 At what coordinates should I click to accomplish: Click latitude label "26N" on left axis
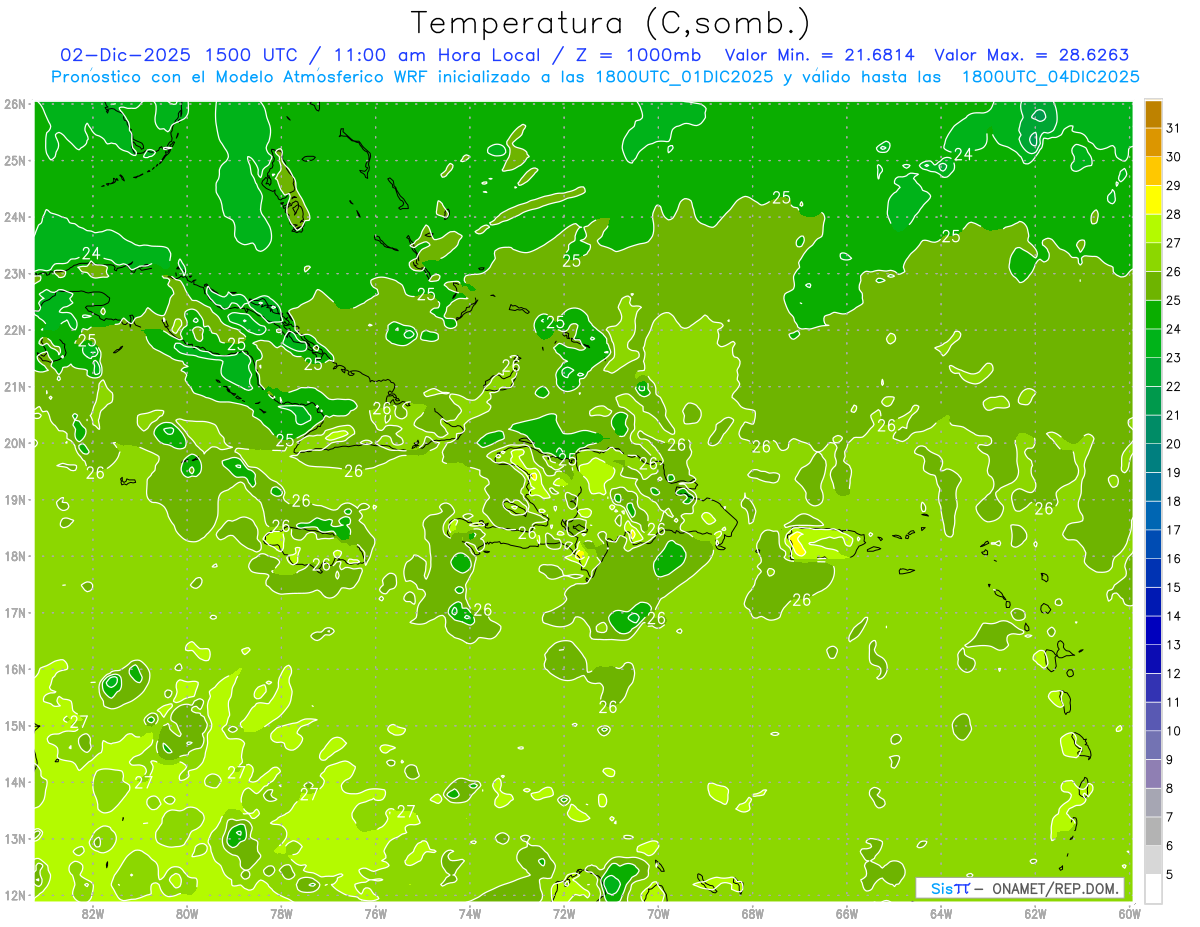point(14,104)
